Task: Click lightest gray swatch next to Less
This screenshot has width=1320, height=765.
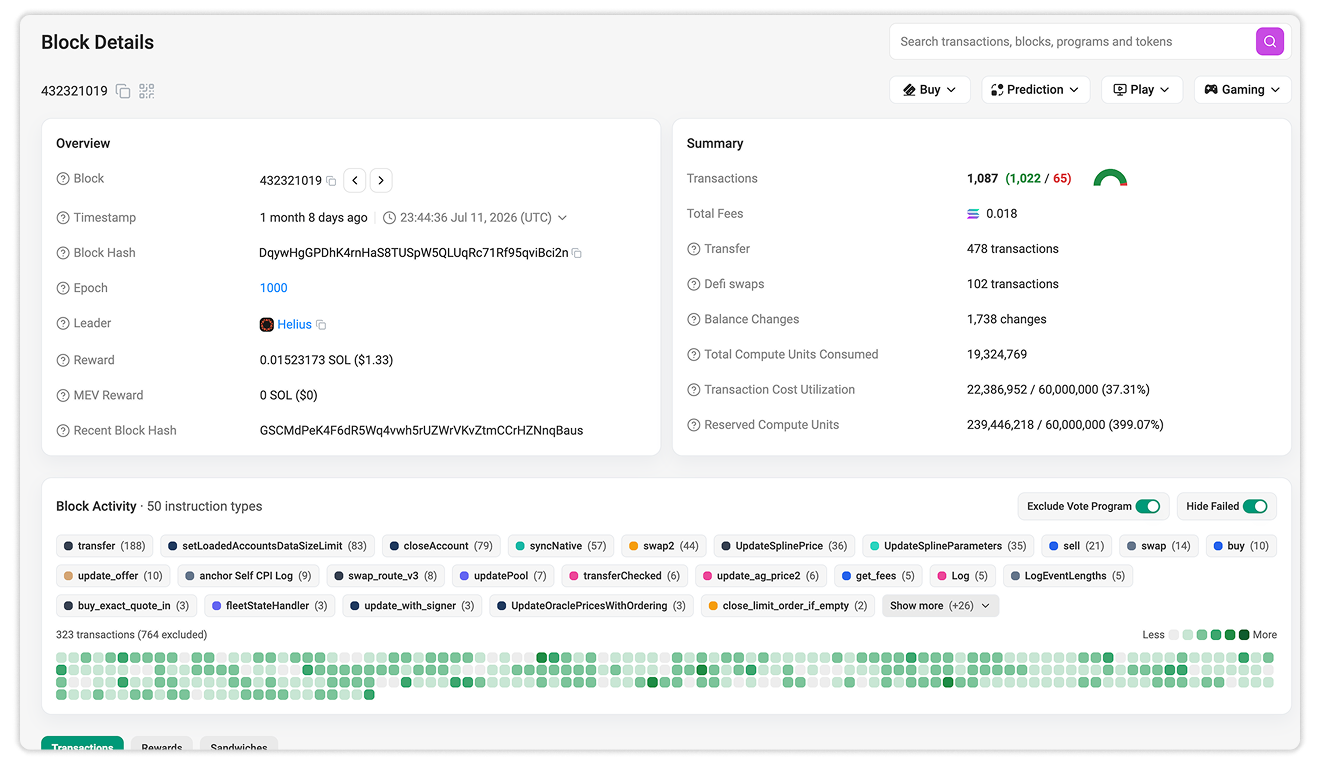Action: [x=1174, y=635]
